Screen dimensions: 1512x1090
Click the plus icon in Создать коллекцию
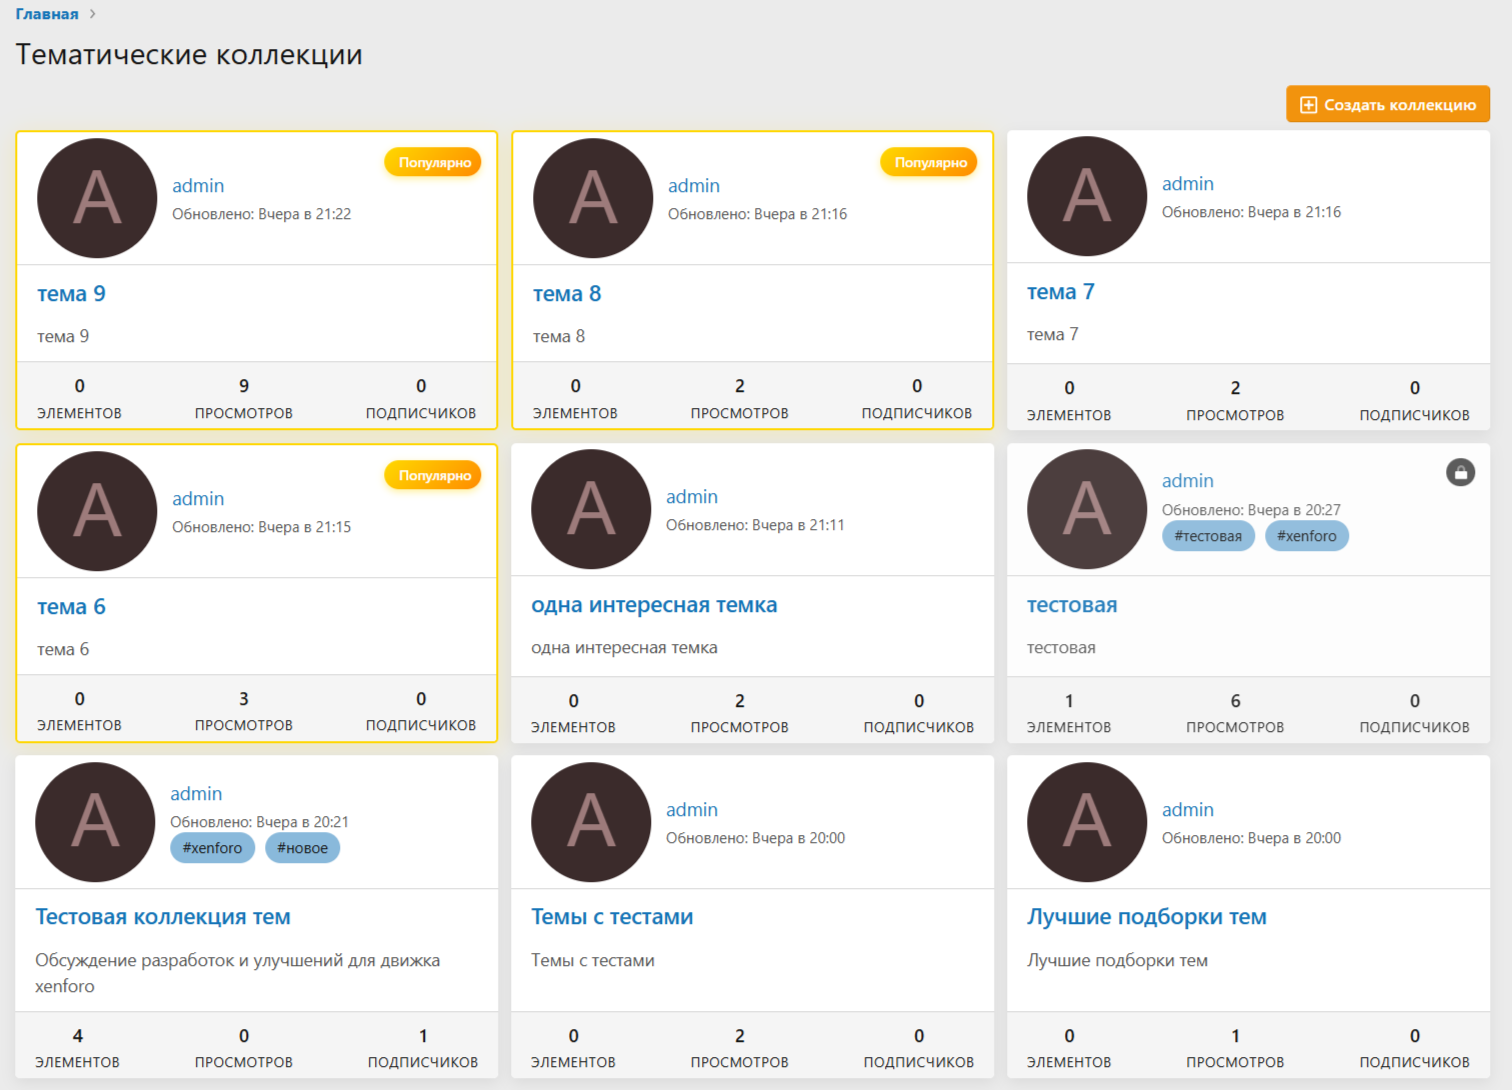coord(1307,105)
